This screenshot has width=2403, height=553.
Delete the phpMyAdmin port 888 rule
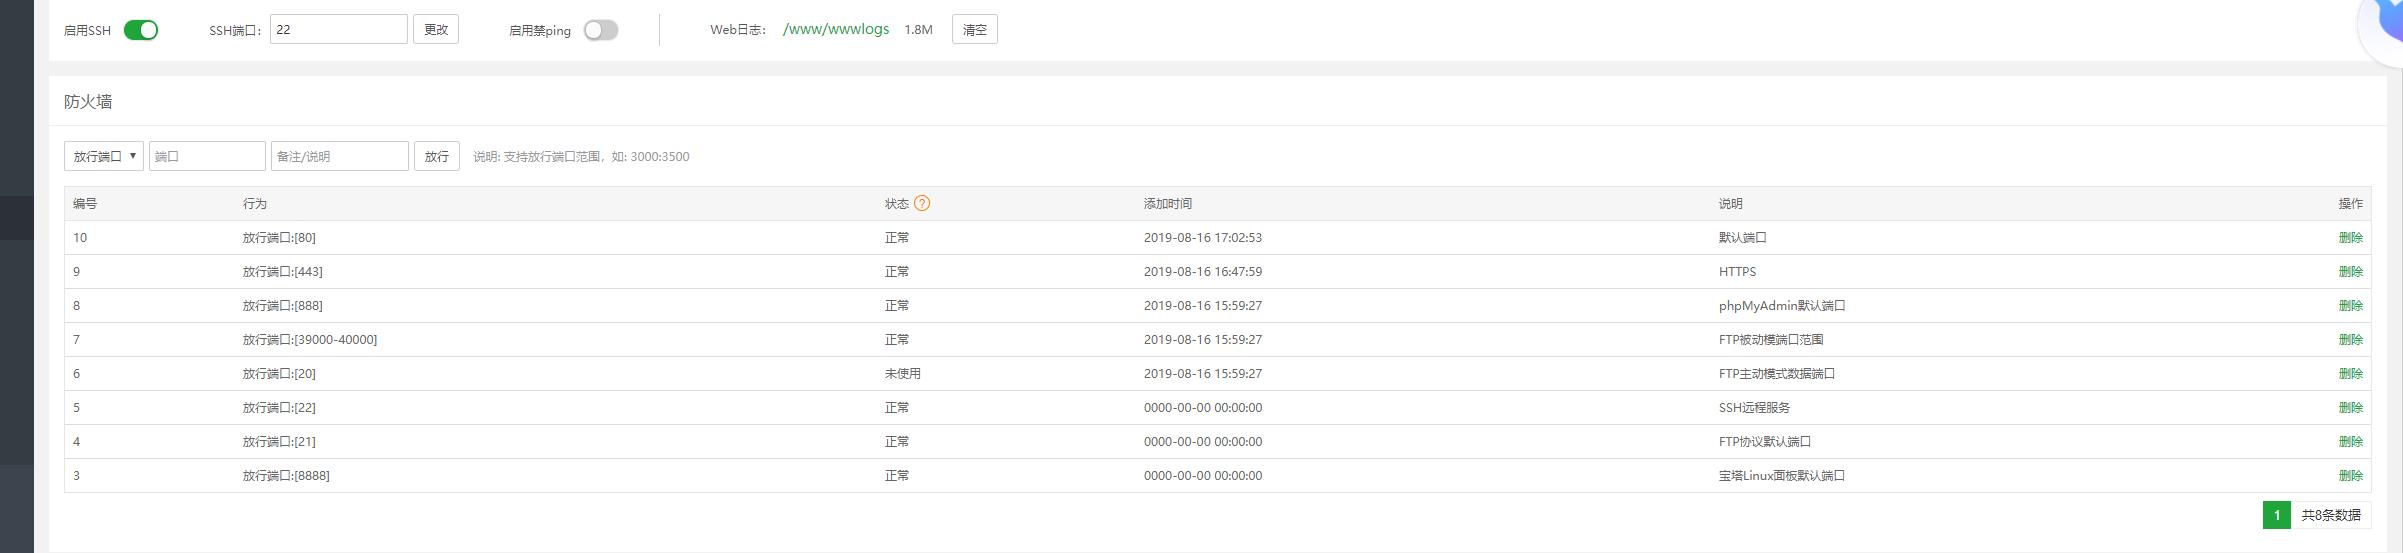(x=2350, y=306)
